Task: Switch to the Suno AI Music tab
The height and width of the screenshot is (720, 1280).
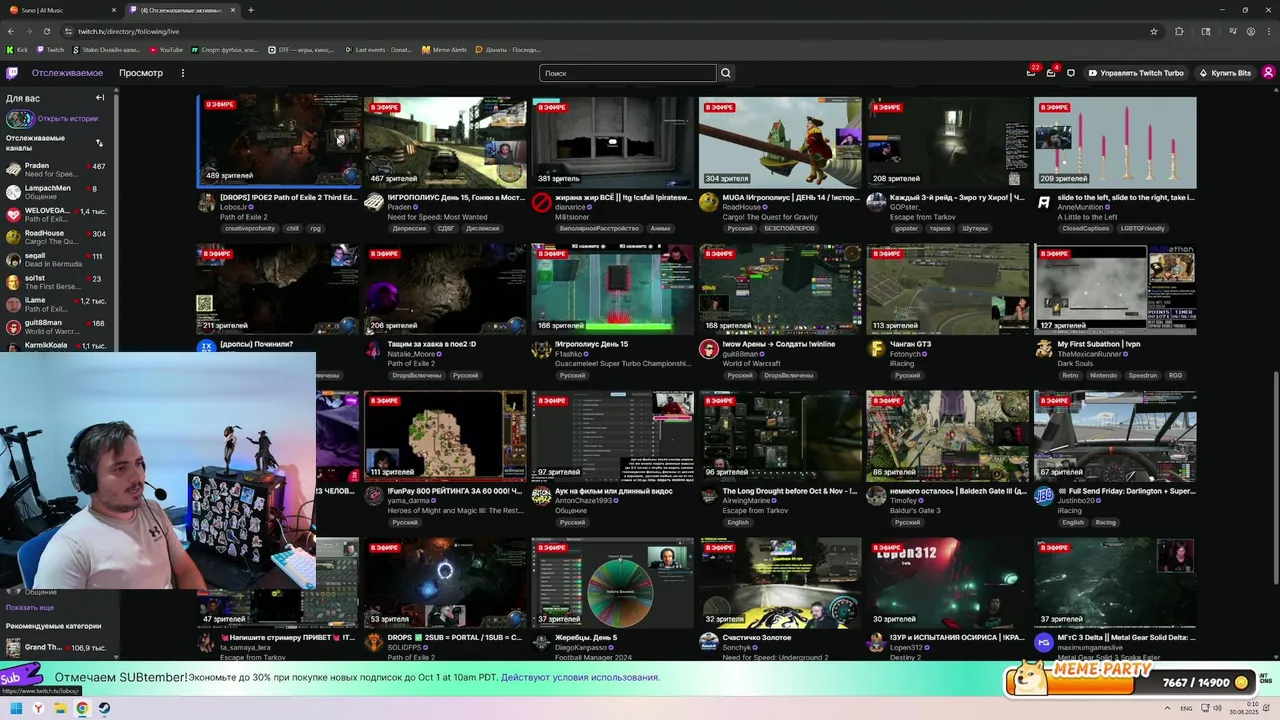Action: click(x=60, y=10)
